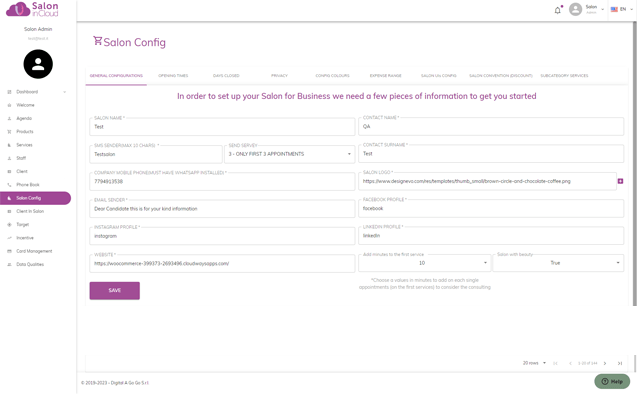Click the Data Qualities sidebar icon
The width and height of the screenshot is (637, 394).
tap(9, 264)
